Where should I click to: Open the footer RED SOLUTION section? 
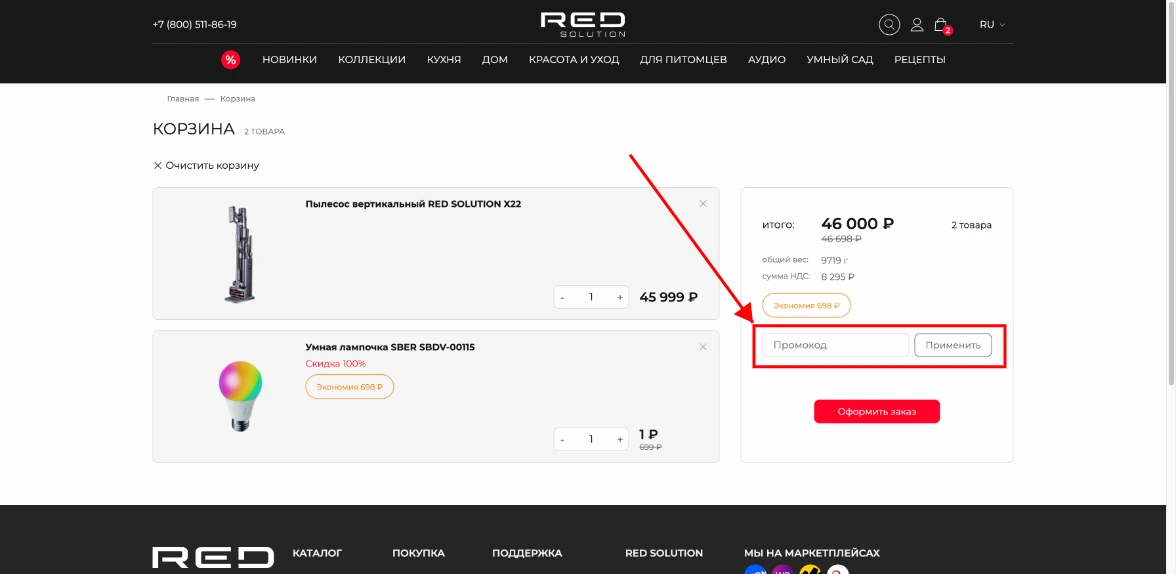coord(664,553)
